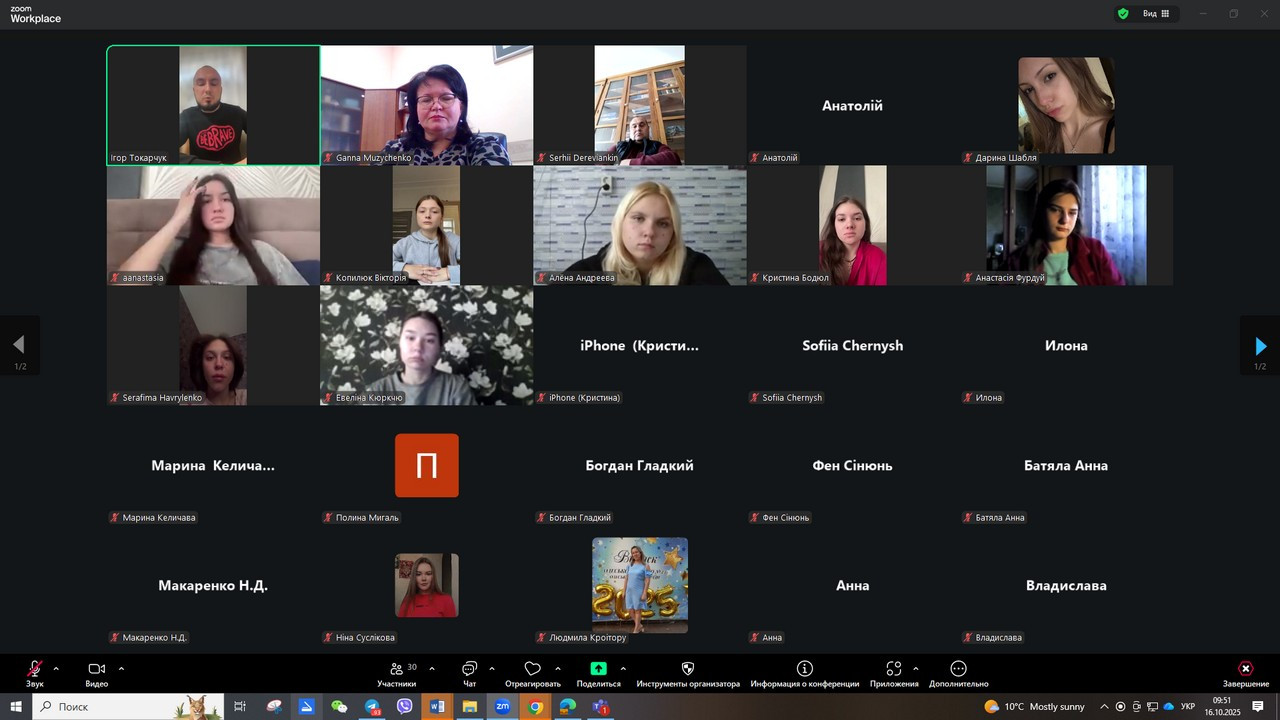Switch the УКР keyboard language indicator
The image size is (1280, 720).
coord(1188,706)
